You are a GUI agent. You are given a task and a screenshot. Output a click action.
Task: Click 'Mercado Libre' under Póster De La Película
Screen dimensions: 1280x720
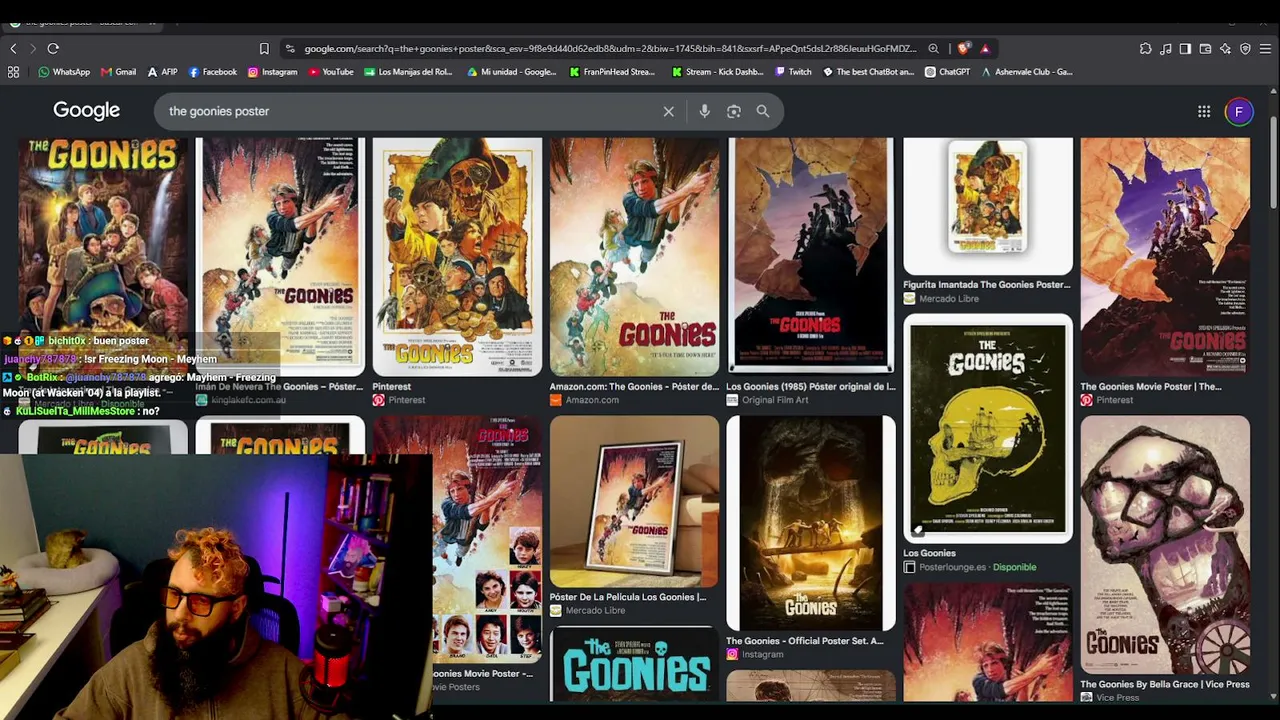(x=595, y=611)
